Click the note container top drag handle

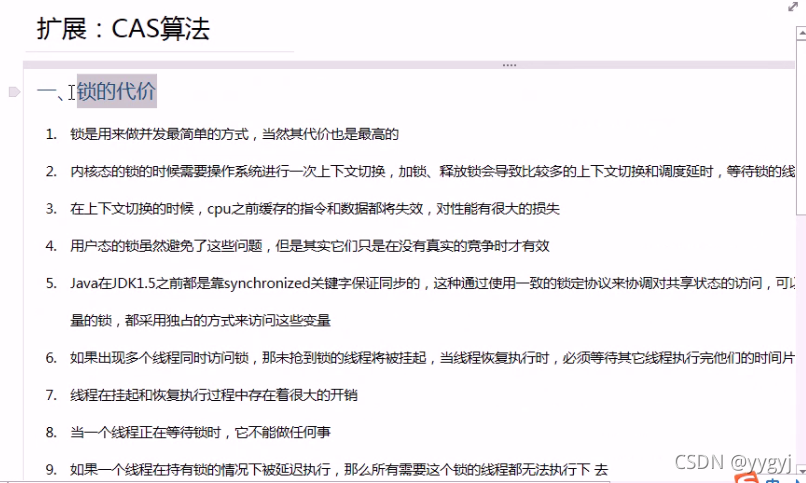[x=509, y=65]
